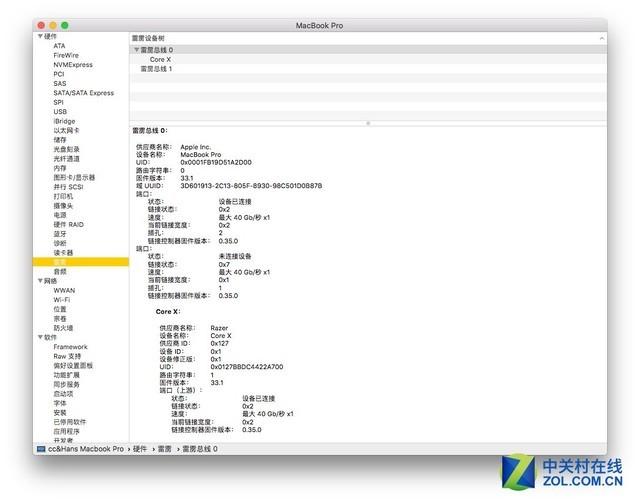Click the 雷雳总线 0 row label
Image resolution: width=640 pixels, height=502 pixels.
[x=157, y=49]
